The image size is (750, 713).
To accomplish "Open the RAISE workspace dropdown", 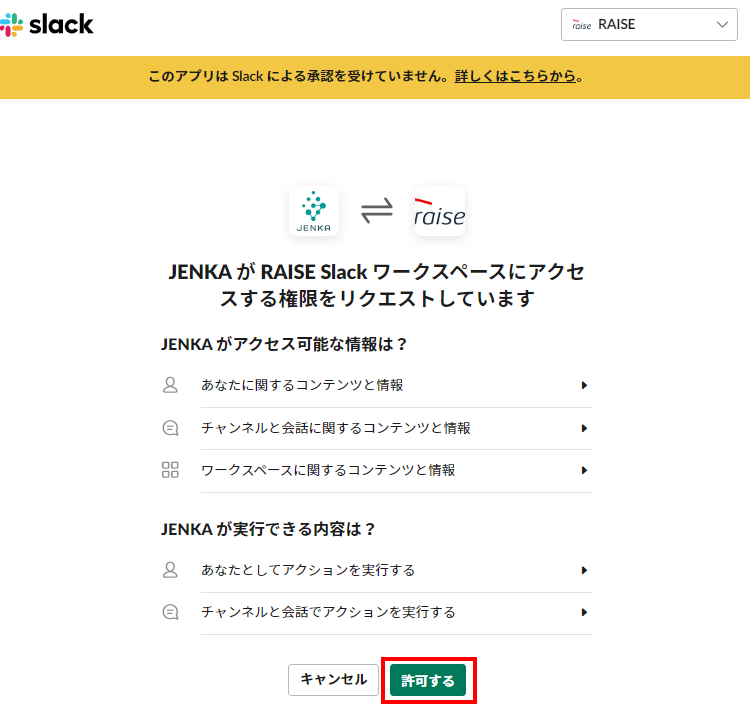I will click(649, 24).
